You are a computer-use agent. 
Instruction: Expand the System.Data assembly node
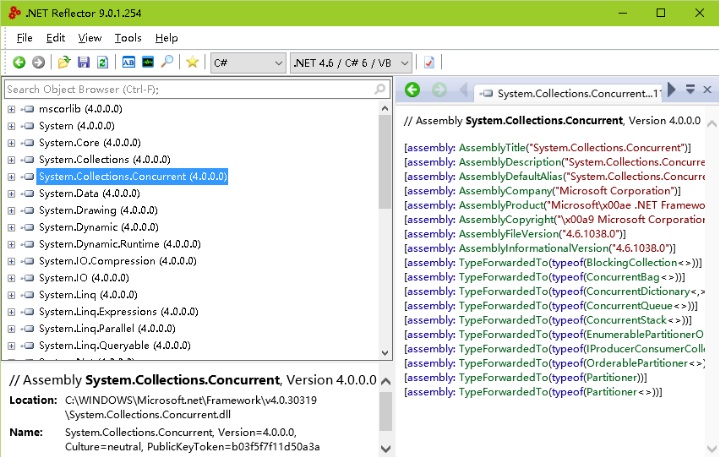(11, 193)
